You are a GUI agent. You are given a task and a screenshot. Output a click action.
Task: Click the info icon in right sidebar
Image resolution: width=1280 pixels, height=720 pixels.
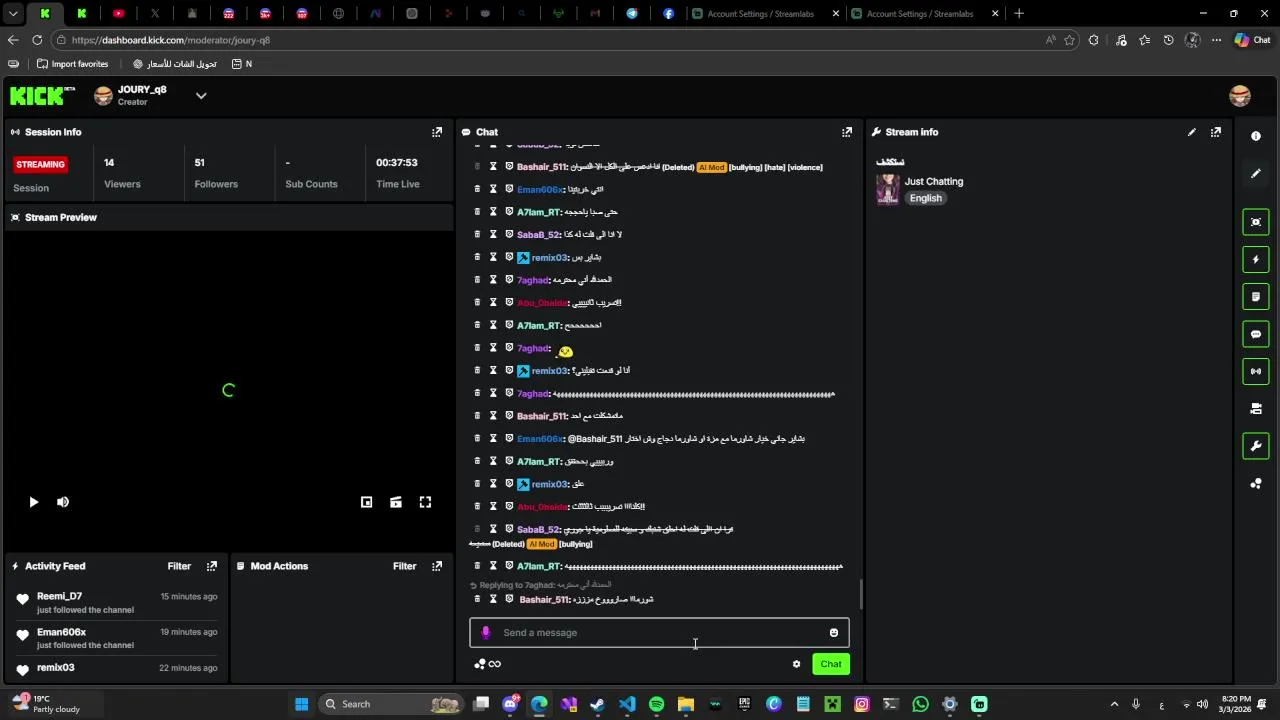1256,136
